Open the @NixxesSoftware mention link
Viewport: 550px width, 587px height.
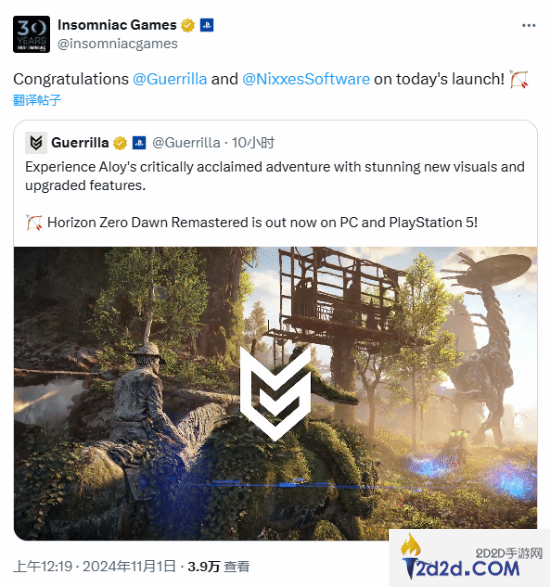(x=306, y=79)
